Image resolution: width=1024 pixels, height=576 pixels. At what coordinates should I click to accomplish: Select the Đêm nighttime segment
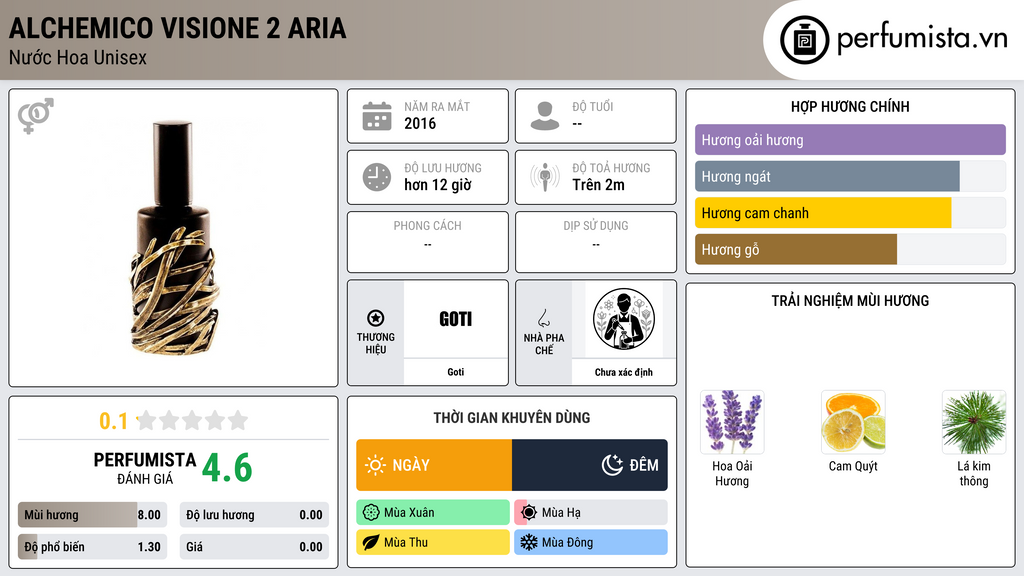click(590, 465)
